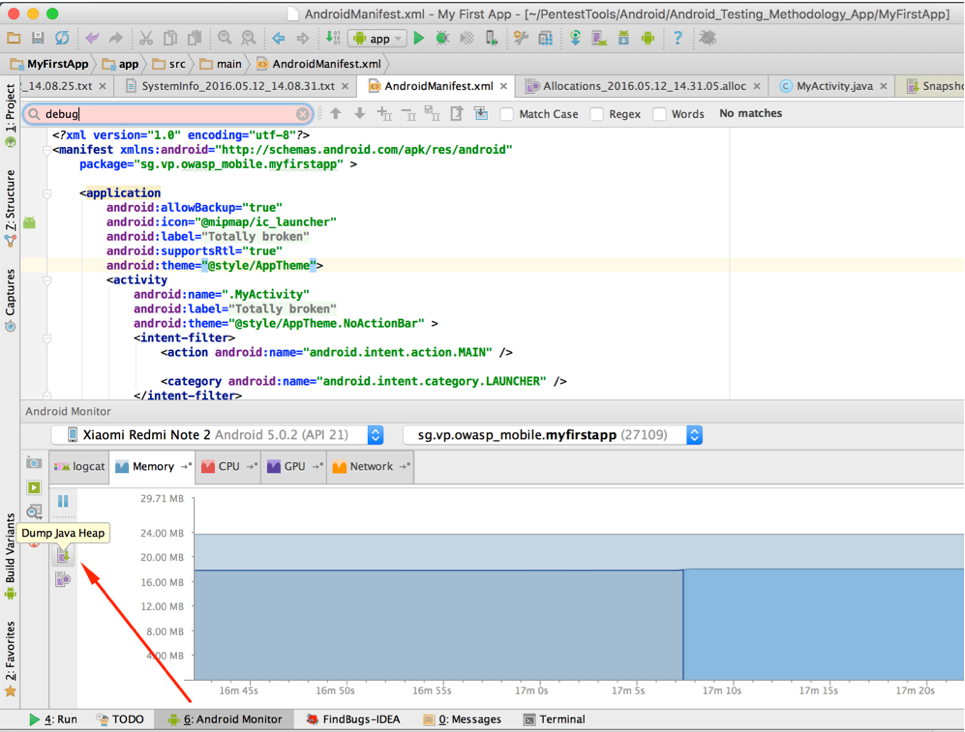This screenshot has width=965, height=732.
Task: Take a device screenshot with camera icon
Action: (x=34, y=463)
